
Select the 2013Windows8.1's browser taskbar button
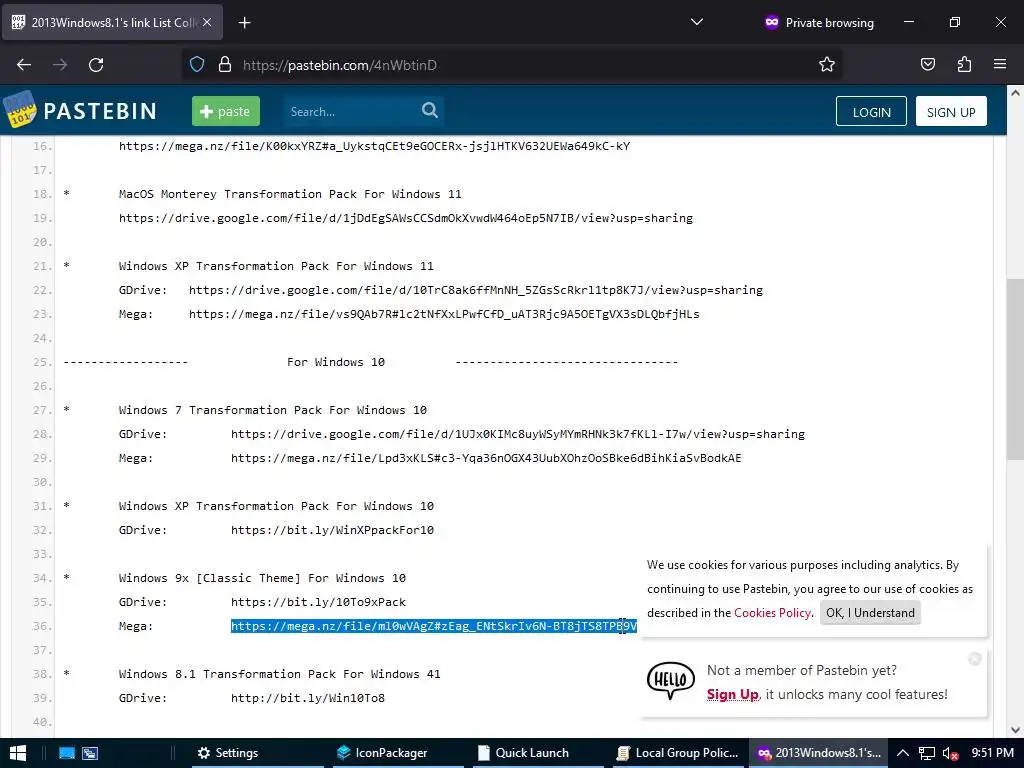pyautogui.click(x=818, y=753)
